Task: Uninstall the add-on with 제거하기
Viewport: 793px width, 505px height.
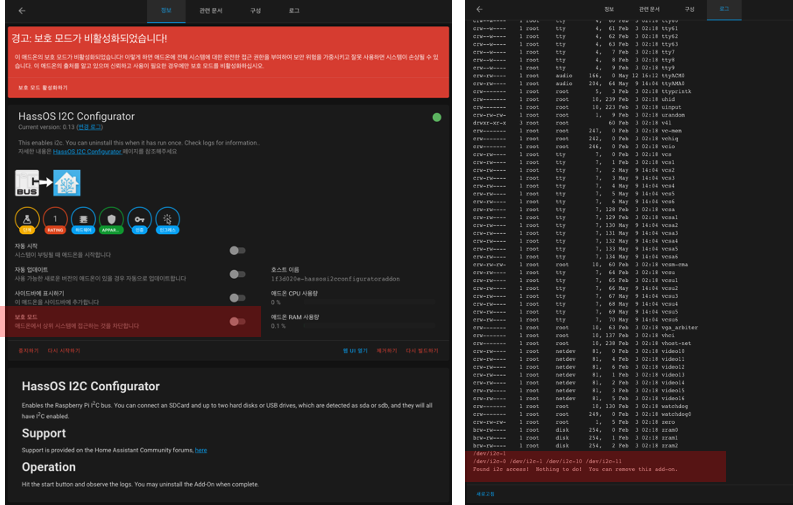Action: point(386,350)
